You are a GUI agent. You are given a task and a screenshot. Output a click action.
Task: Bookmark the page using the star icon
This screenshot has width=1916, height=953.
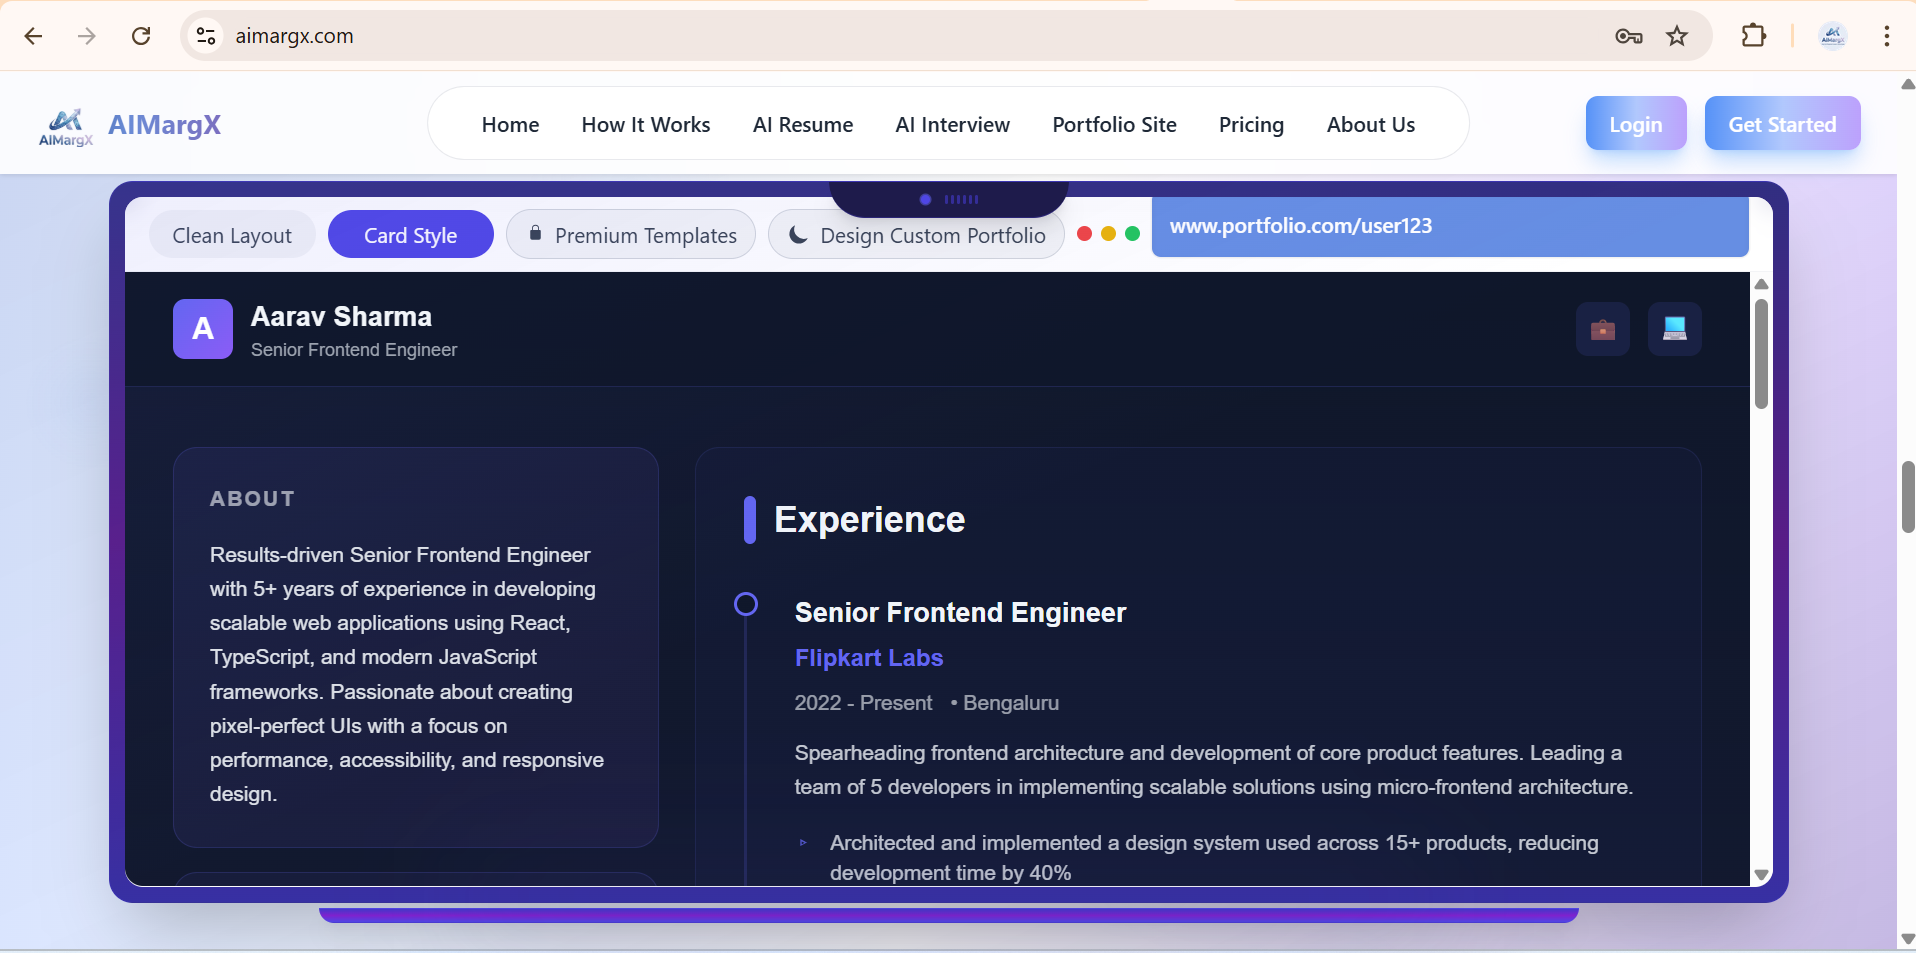[x=1677, y=35]
